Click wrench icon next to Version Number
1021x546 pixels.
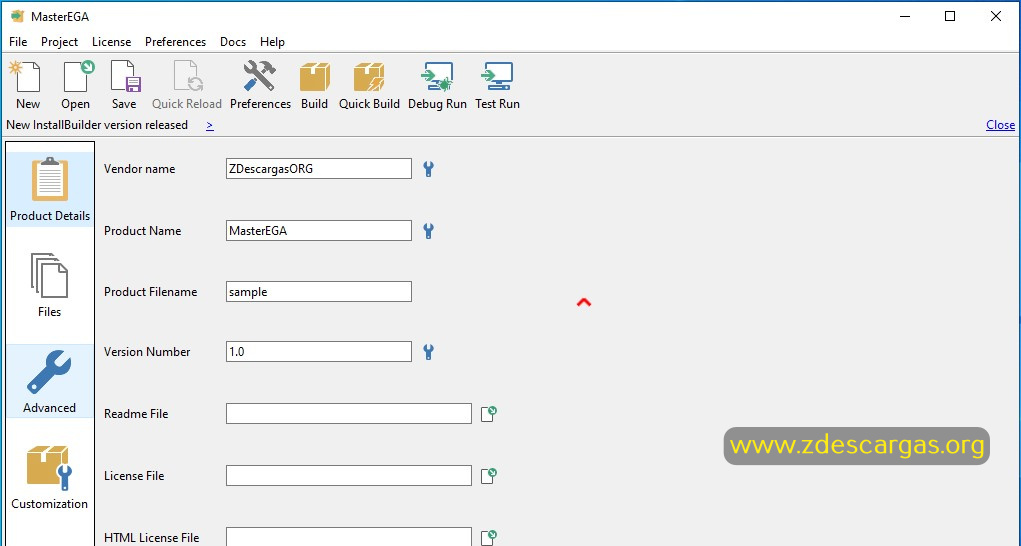tap(428, 352)
